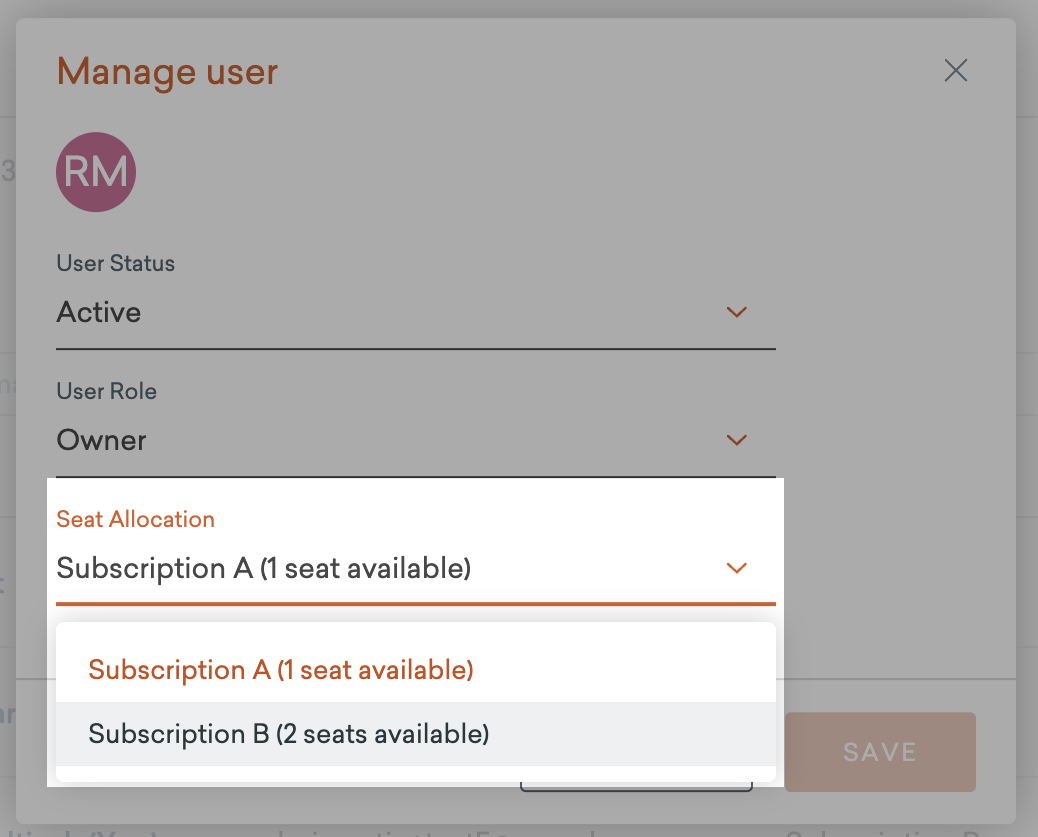Image resolution: width=1038 pixels, height=837 pixels.
Task: Click the Manage user dialog title
Action: tap(167, 71)
